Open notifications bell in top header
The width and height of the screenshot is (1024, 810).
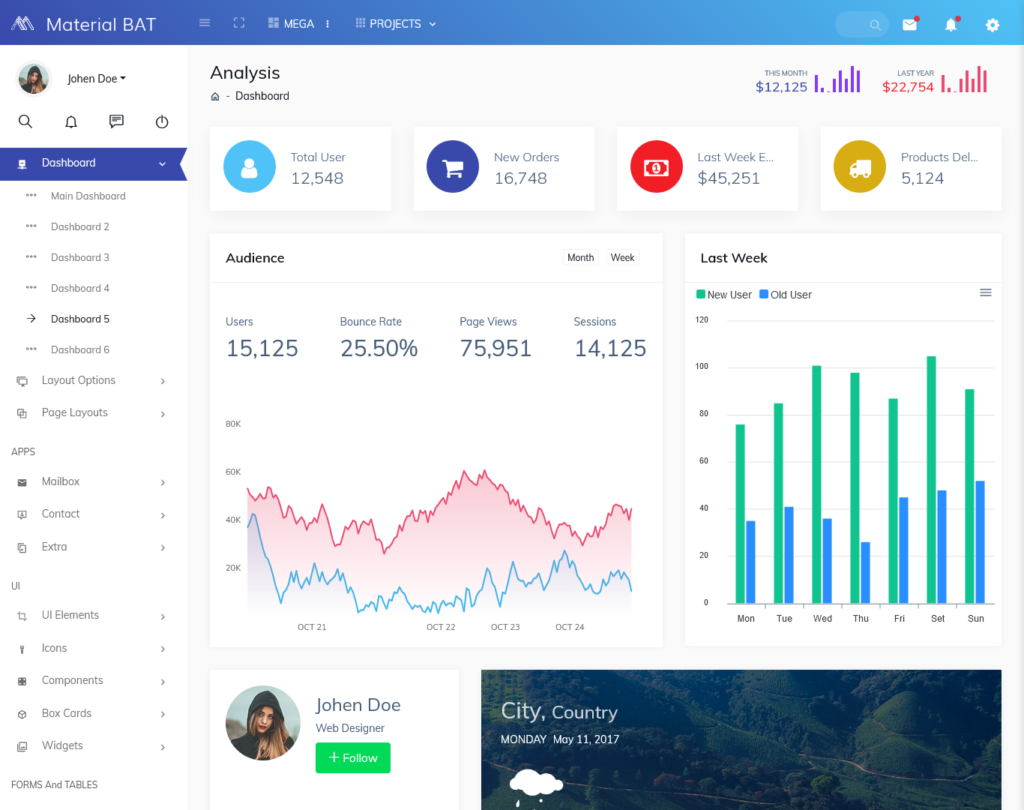pos(951,25)
